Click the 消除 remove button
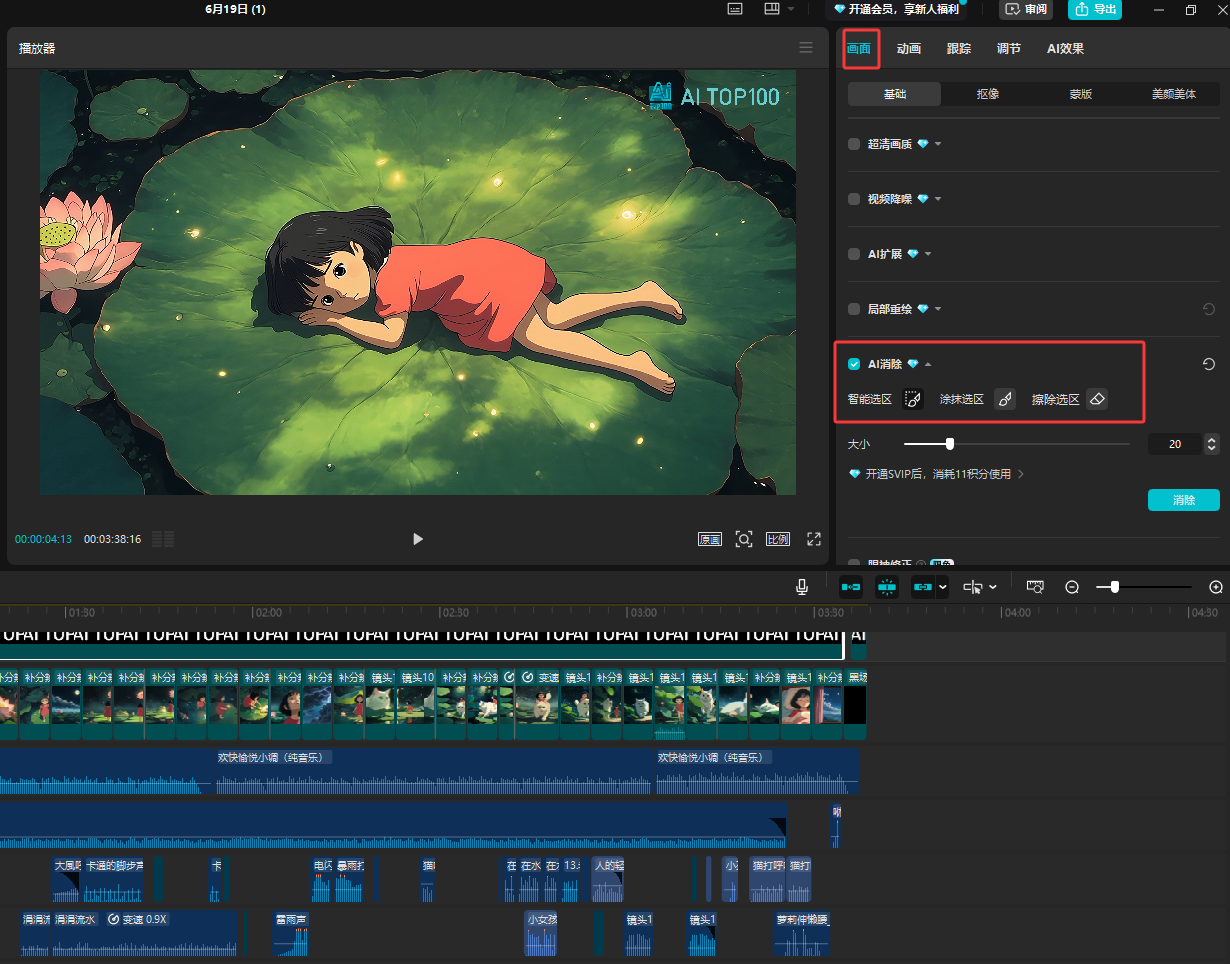The height and width of the screenshot is (964, 1230). 1184,500
